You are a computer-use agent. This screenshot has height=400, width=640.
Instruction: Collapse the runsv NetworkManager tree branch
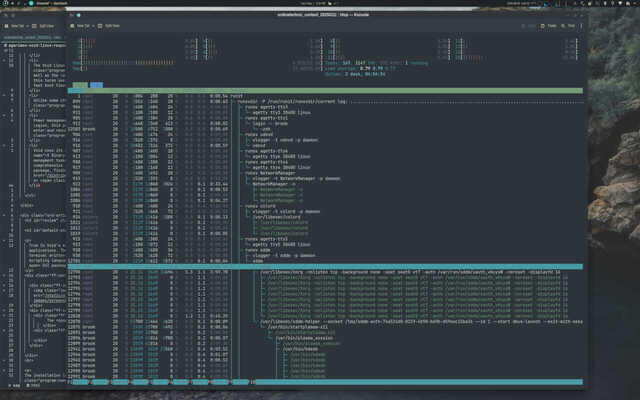click(272, 173)
